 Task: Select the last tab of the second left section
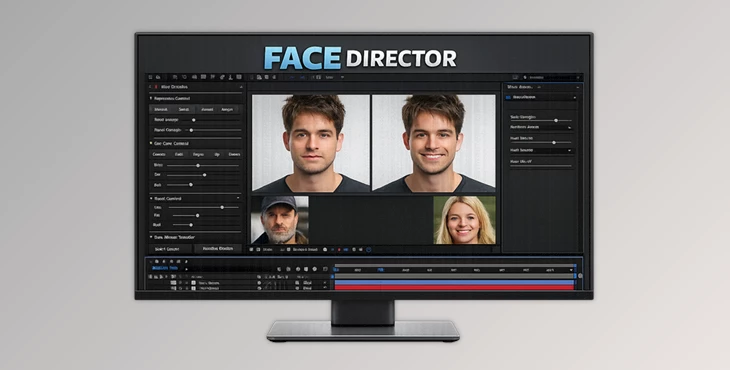[x=234, y=154]
